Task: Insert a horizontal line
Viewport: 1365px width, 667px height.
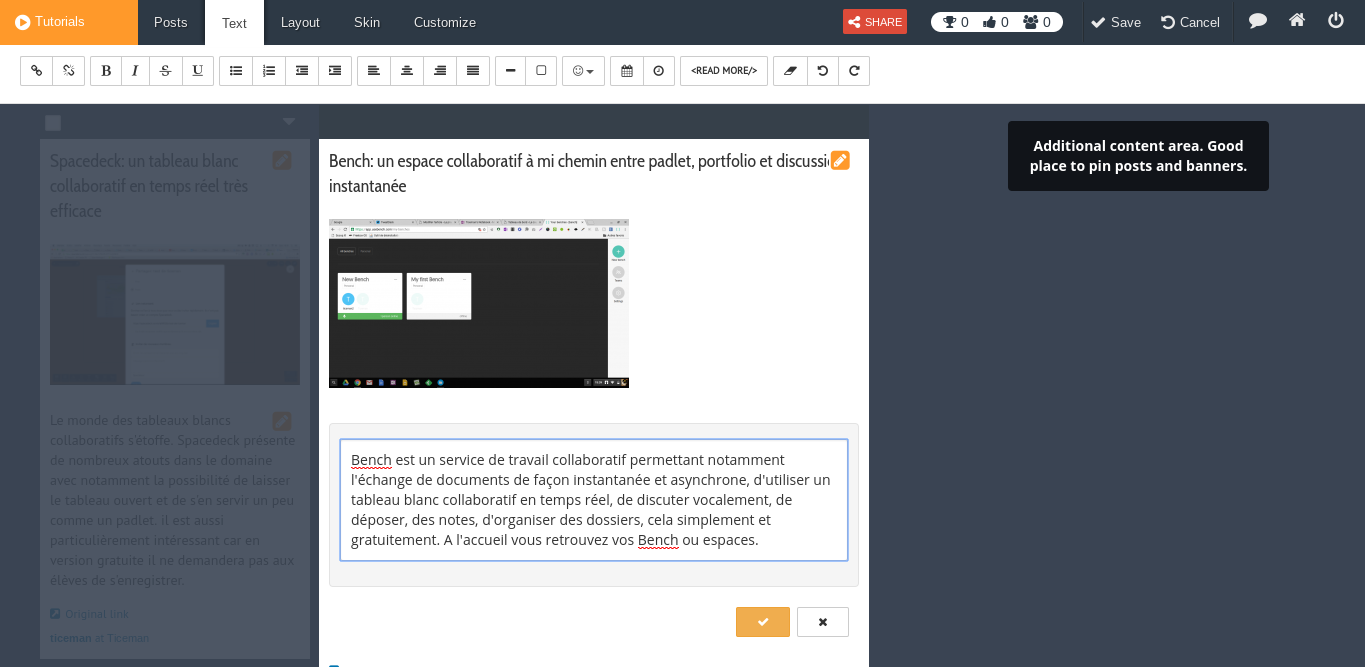Action: (x=510, y=71)
